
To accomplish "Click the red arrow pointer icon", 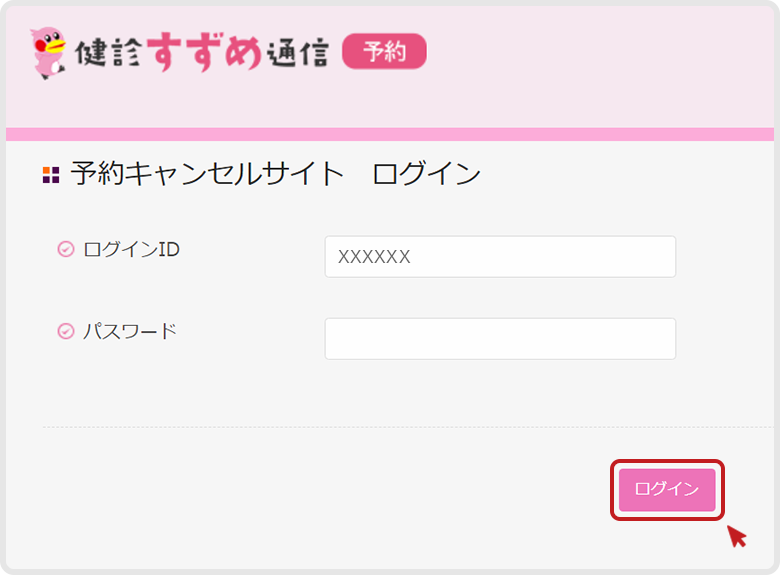I will [737, 537].
